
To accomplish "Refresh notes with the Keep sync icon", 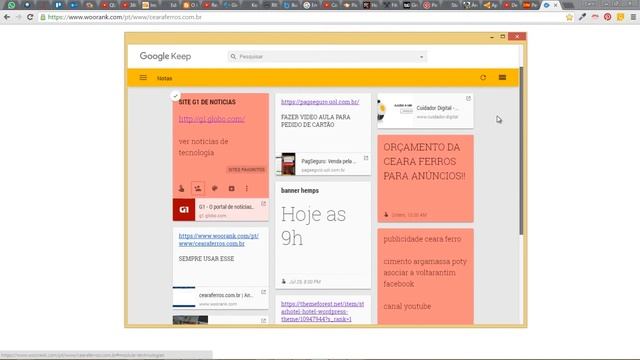I will click(x=483, y=78).
